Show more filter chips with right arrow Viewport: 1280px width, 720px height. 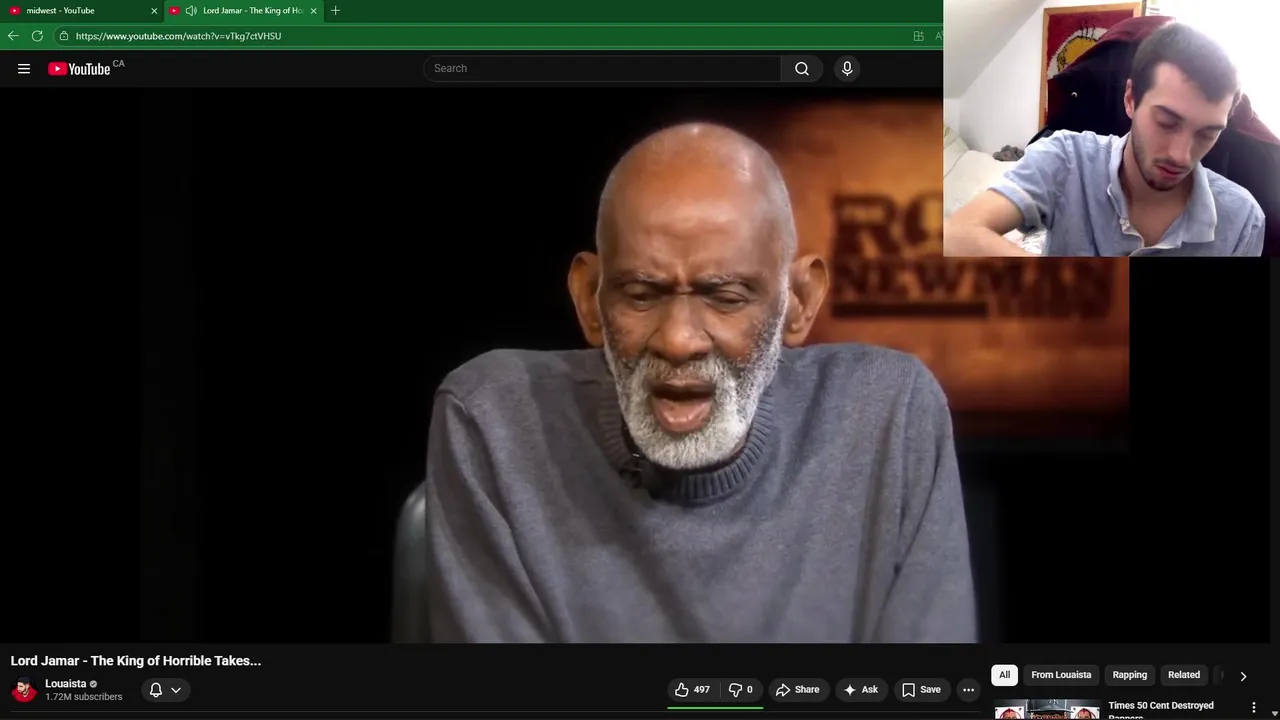[1243, 676]
